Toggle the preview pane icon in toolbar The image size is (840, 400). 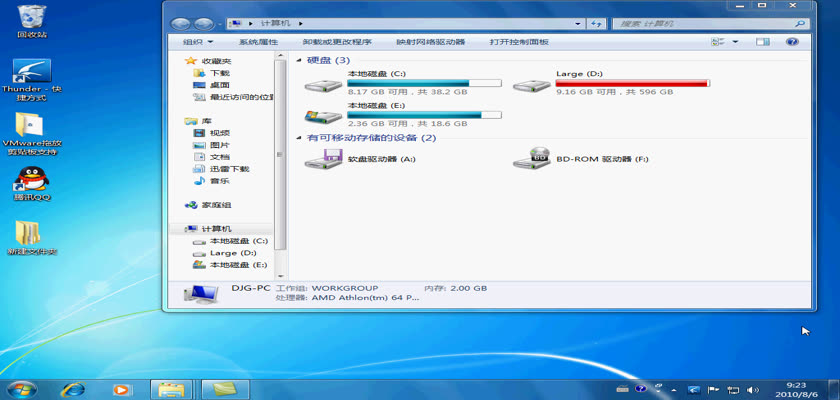point(762,42)
